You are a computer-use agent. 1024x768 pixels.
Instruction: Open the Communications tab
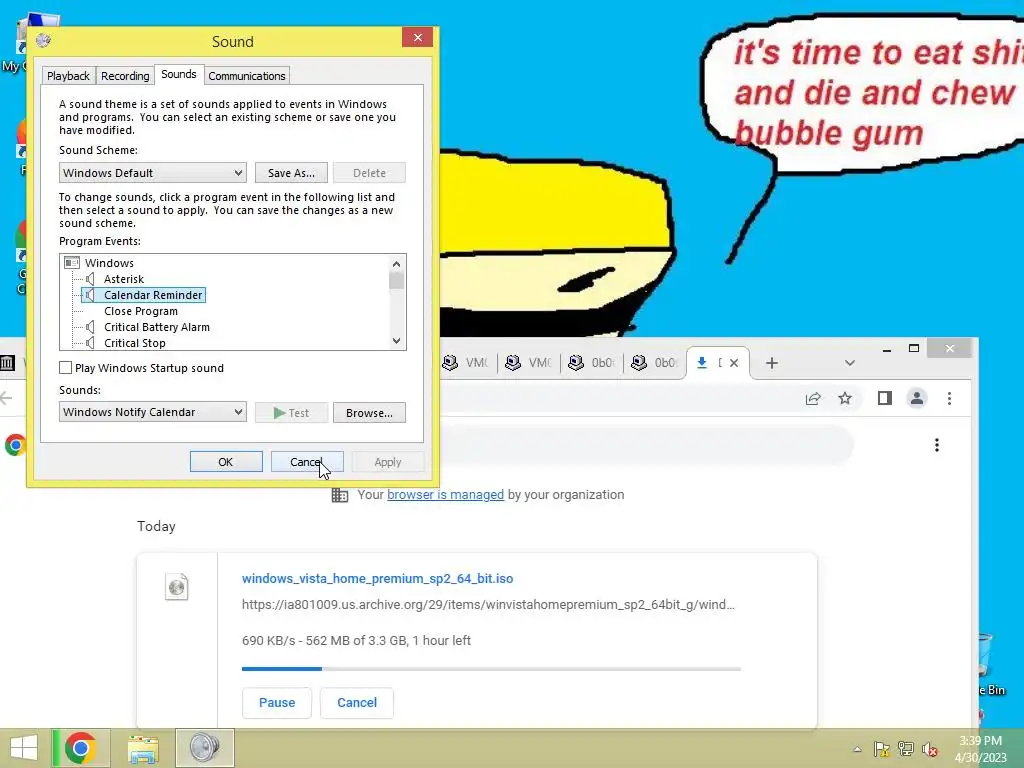point(247,76)
